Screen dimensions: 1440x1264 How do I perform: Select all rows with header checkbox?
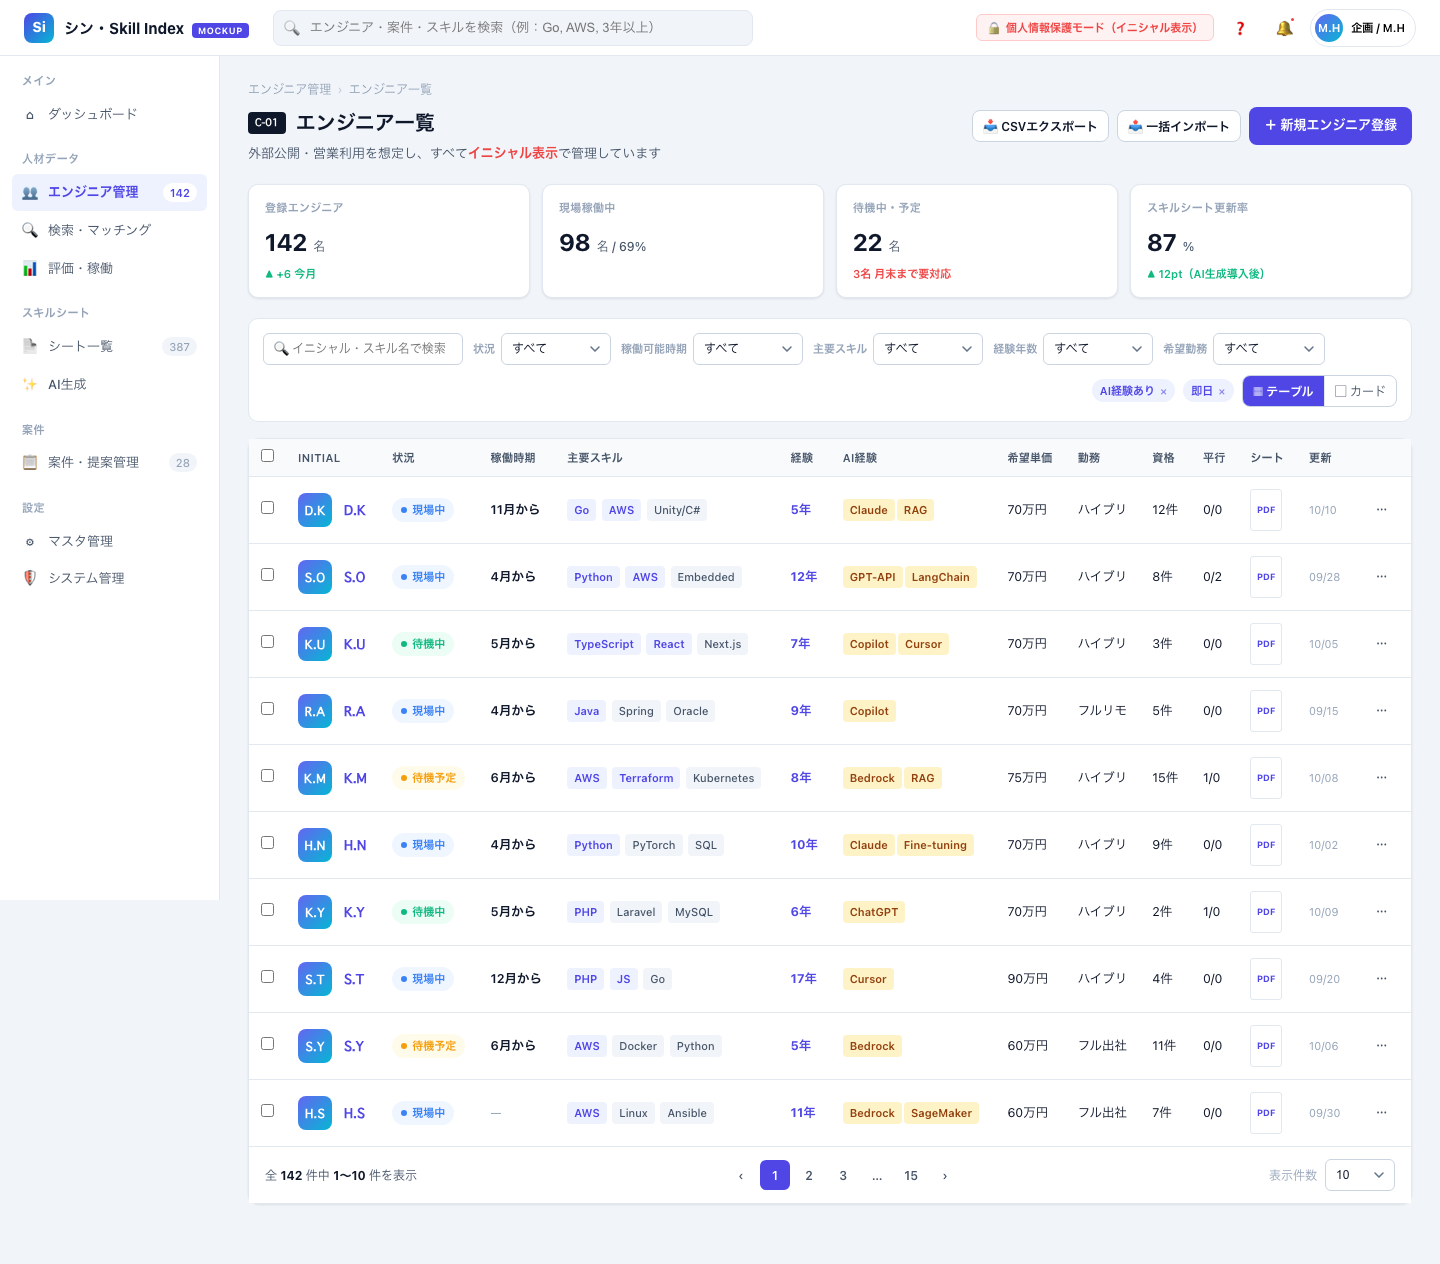click(267, 456)
